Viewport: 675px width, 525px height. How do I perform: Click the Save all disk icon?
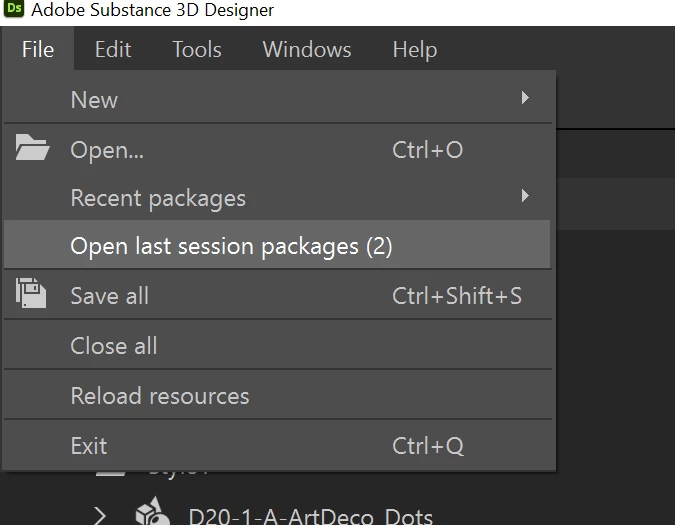tap(31, 293)
